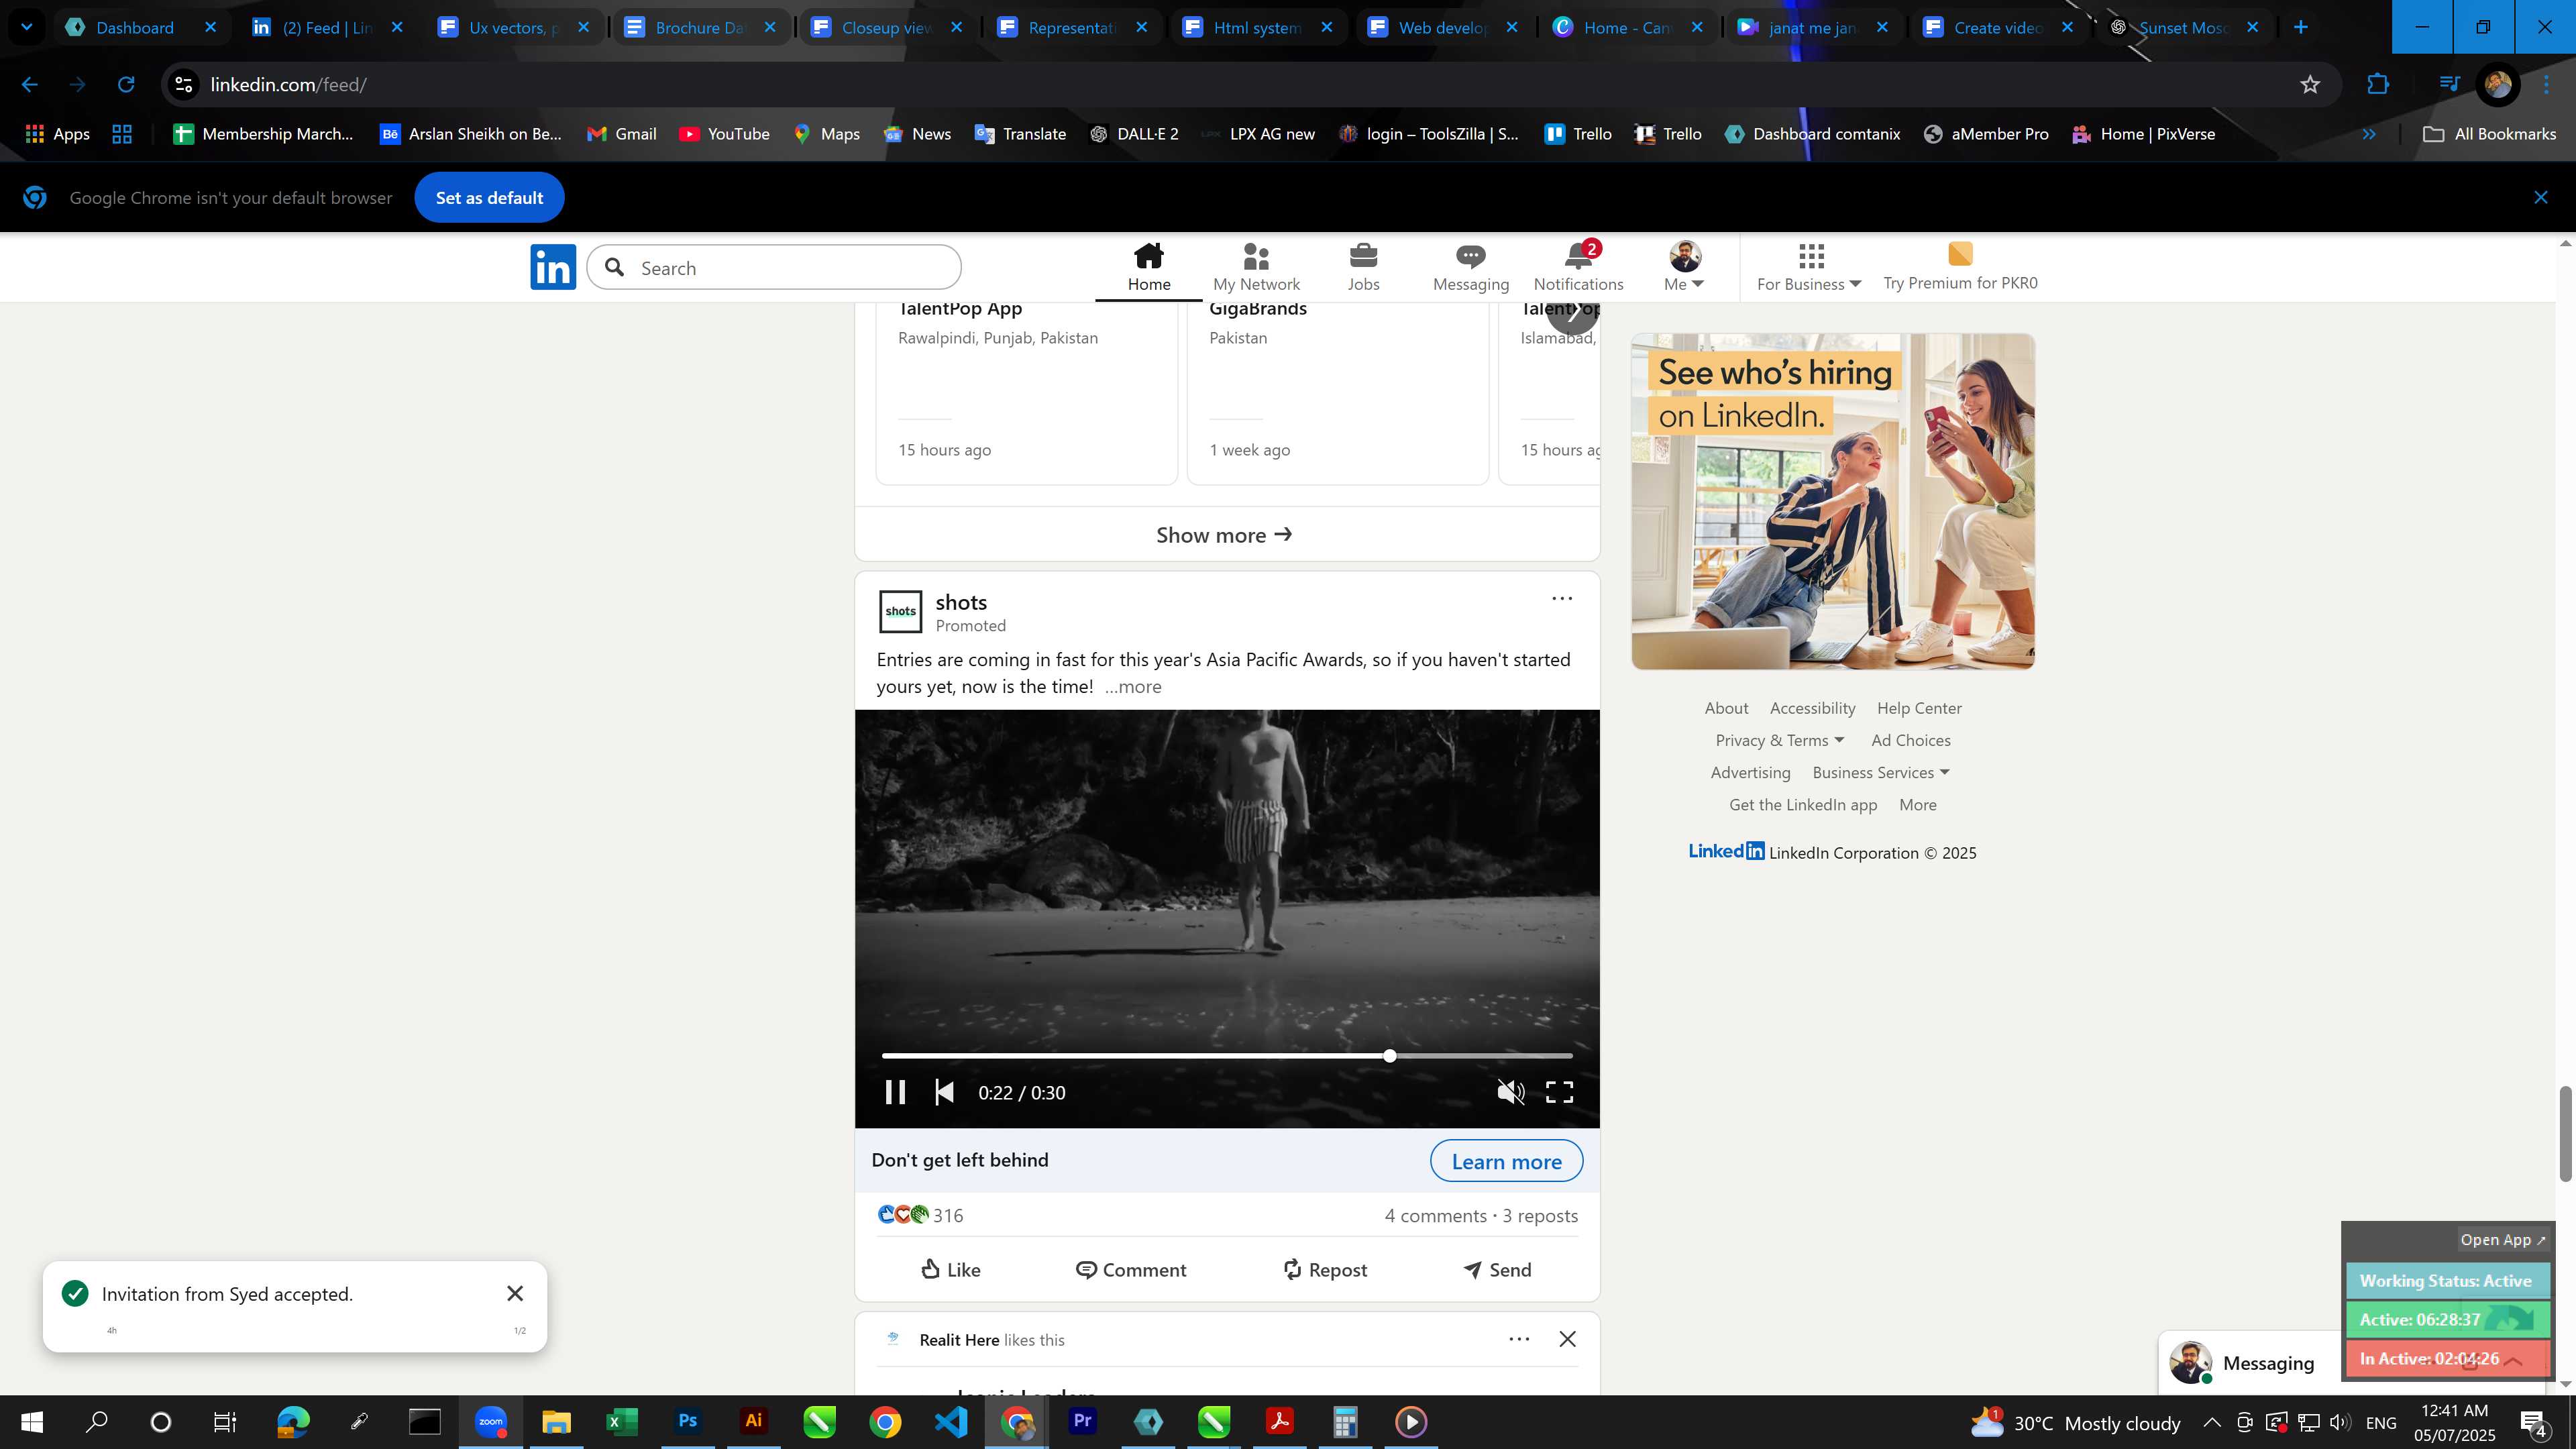Click the LinkedIn search field
This screenshot has height=1449, width=2576.
pos(774,267)
